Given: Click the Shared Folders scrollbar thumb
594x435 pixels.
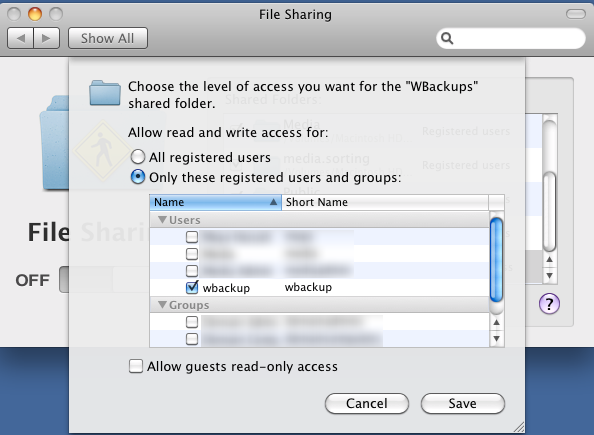Looking at the screenshot, I should click(549, 211).
